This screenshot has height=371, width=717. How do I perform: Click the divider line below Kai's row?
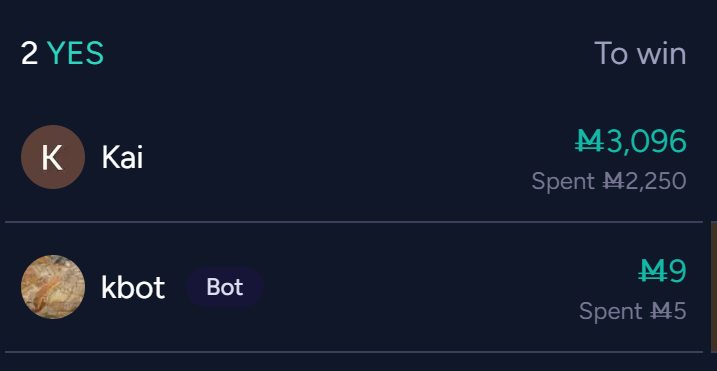[354, 222]
